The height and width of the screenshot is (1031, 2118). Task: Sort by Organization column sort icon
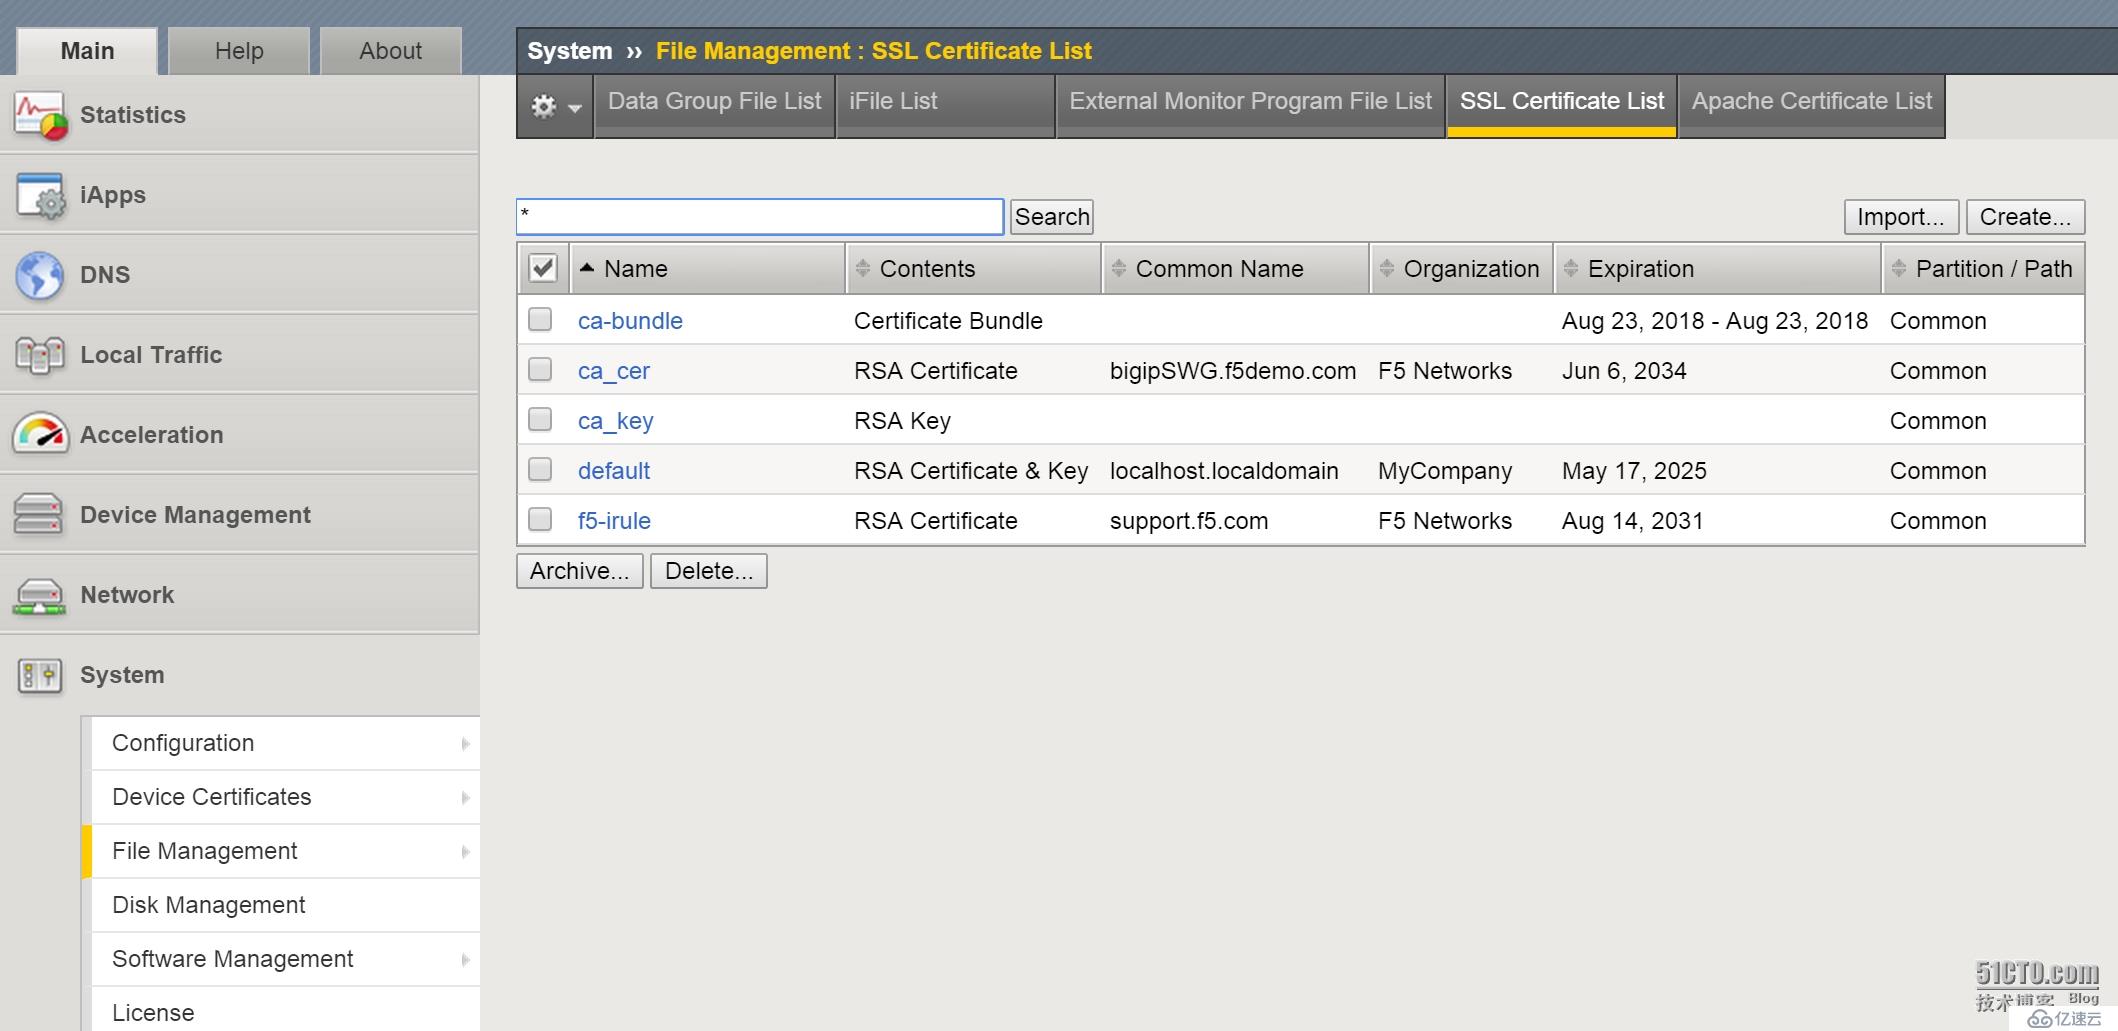(1387, 268)
